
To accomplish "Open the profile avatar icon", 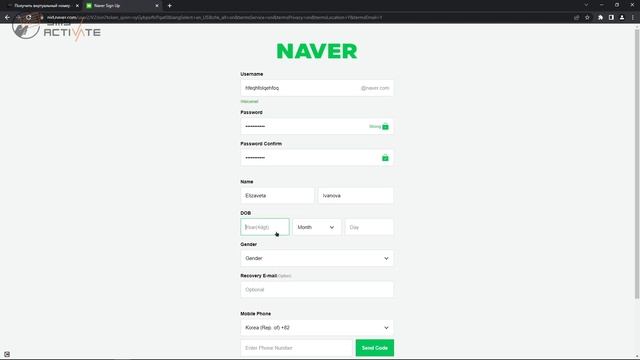I will 622,18.
